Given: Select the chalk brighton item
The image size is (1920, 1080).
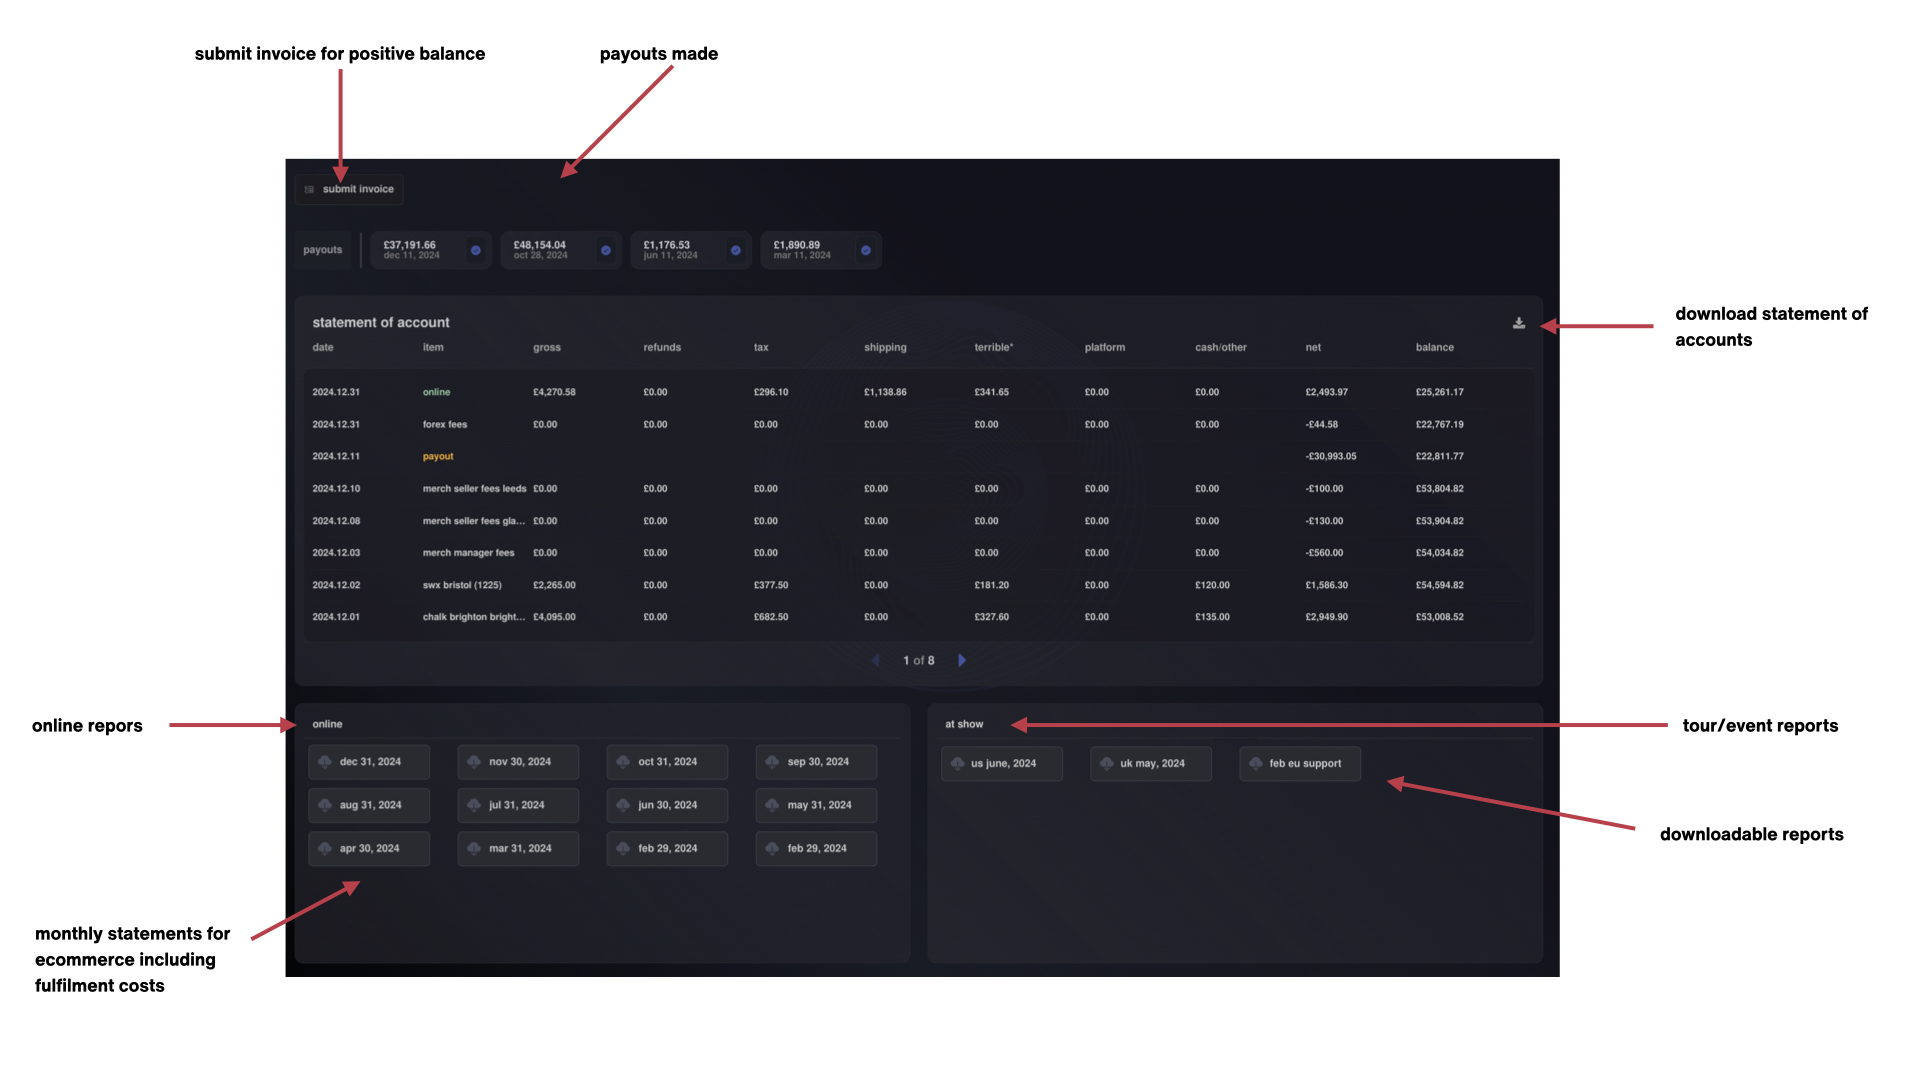Looking at the screenshot, I should click(473, 617).
